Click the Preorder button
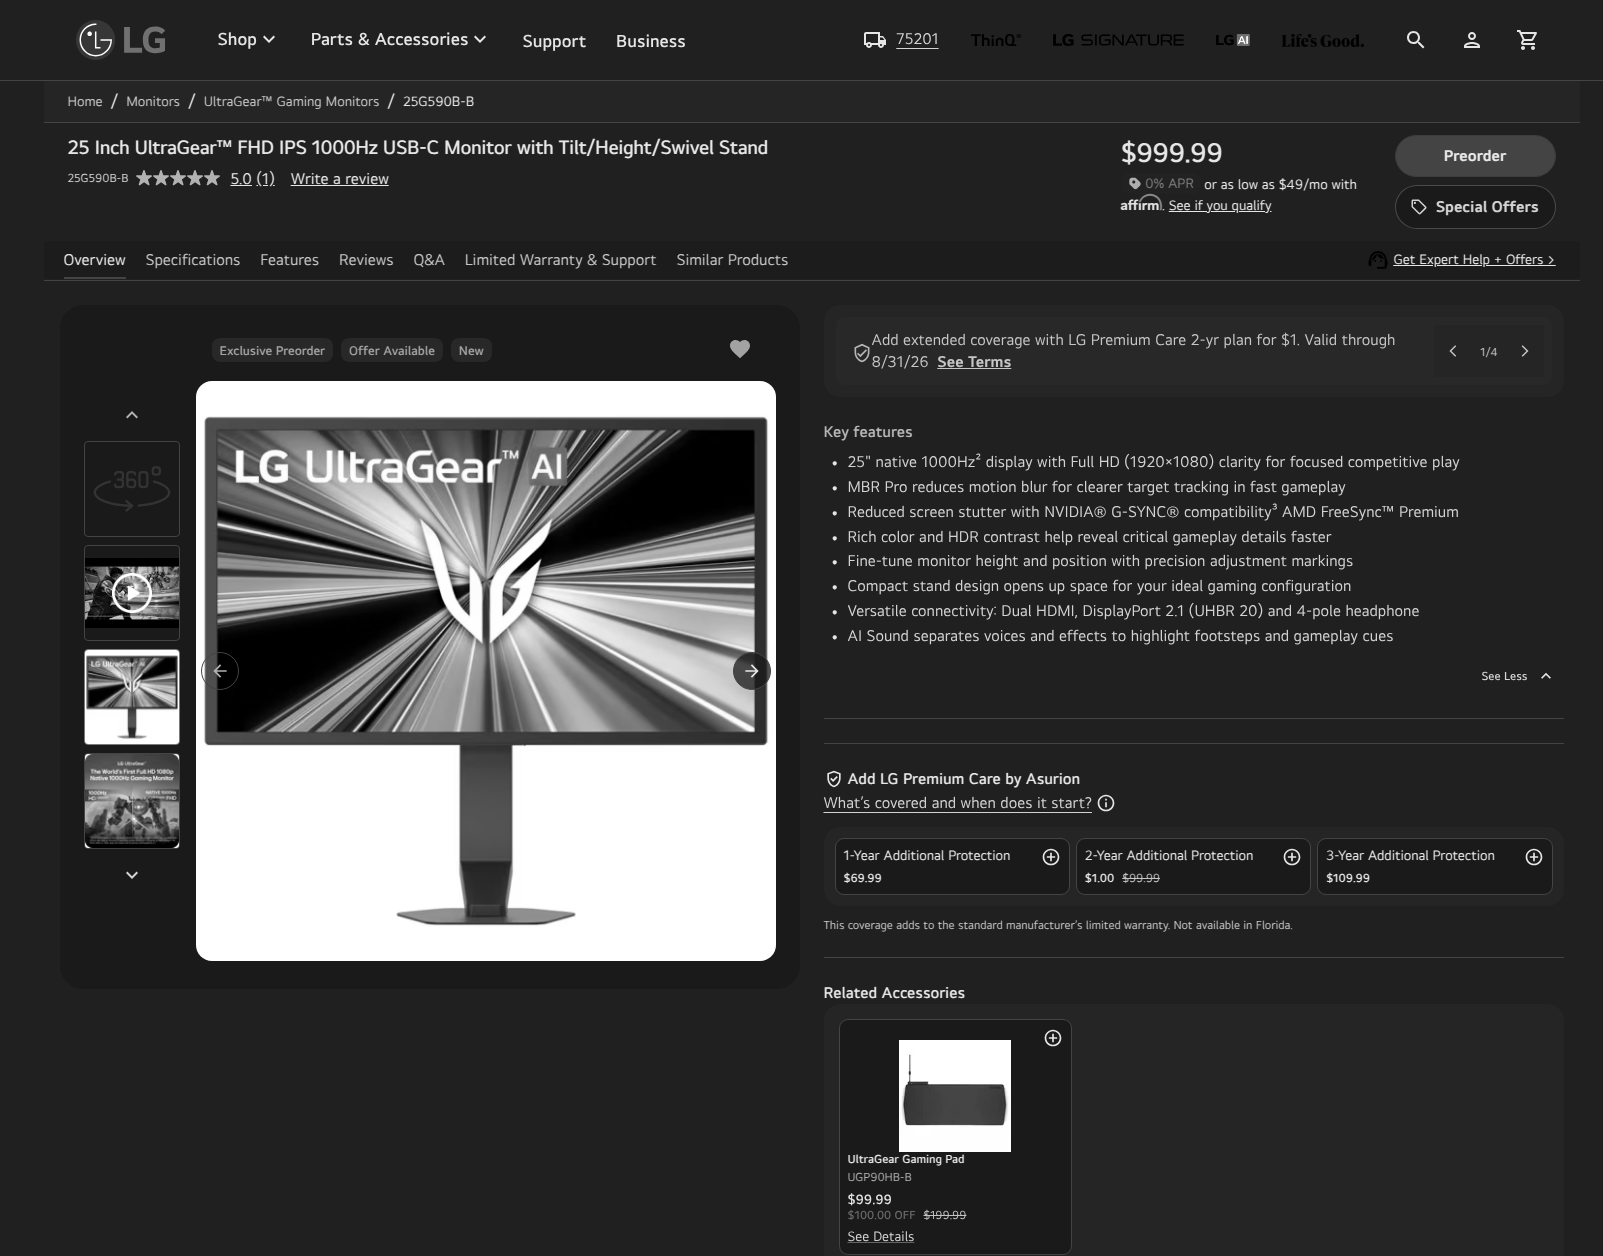Image resolution: width=1603 pixels, height=1256 pixels. [1475, 156]
